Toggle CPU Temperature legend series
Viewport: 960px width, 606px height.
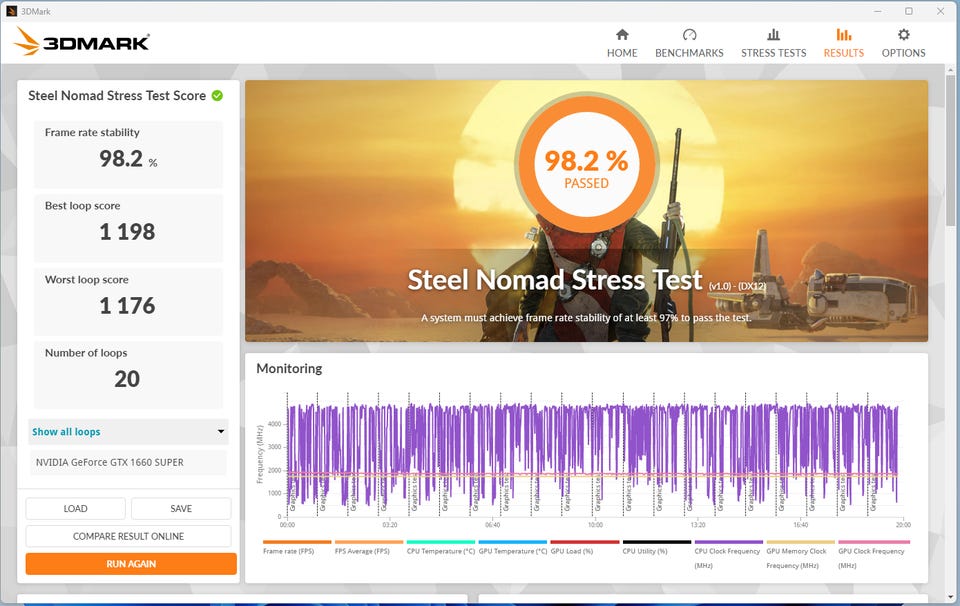(x=441, y=547)
